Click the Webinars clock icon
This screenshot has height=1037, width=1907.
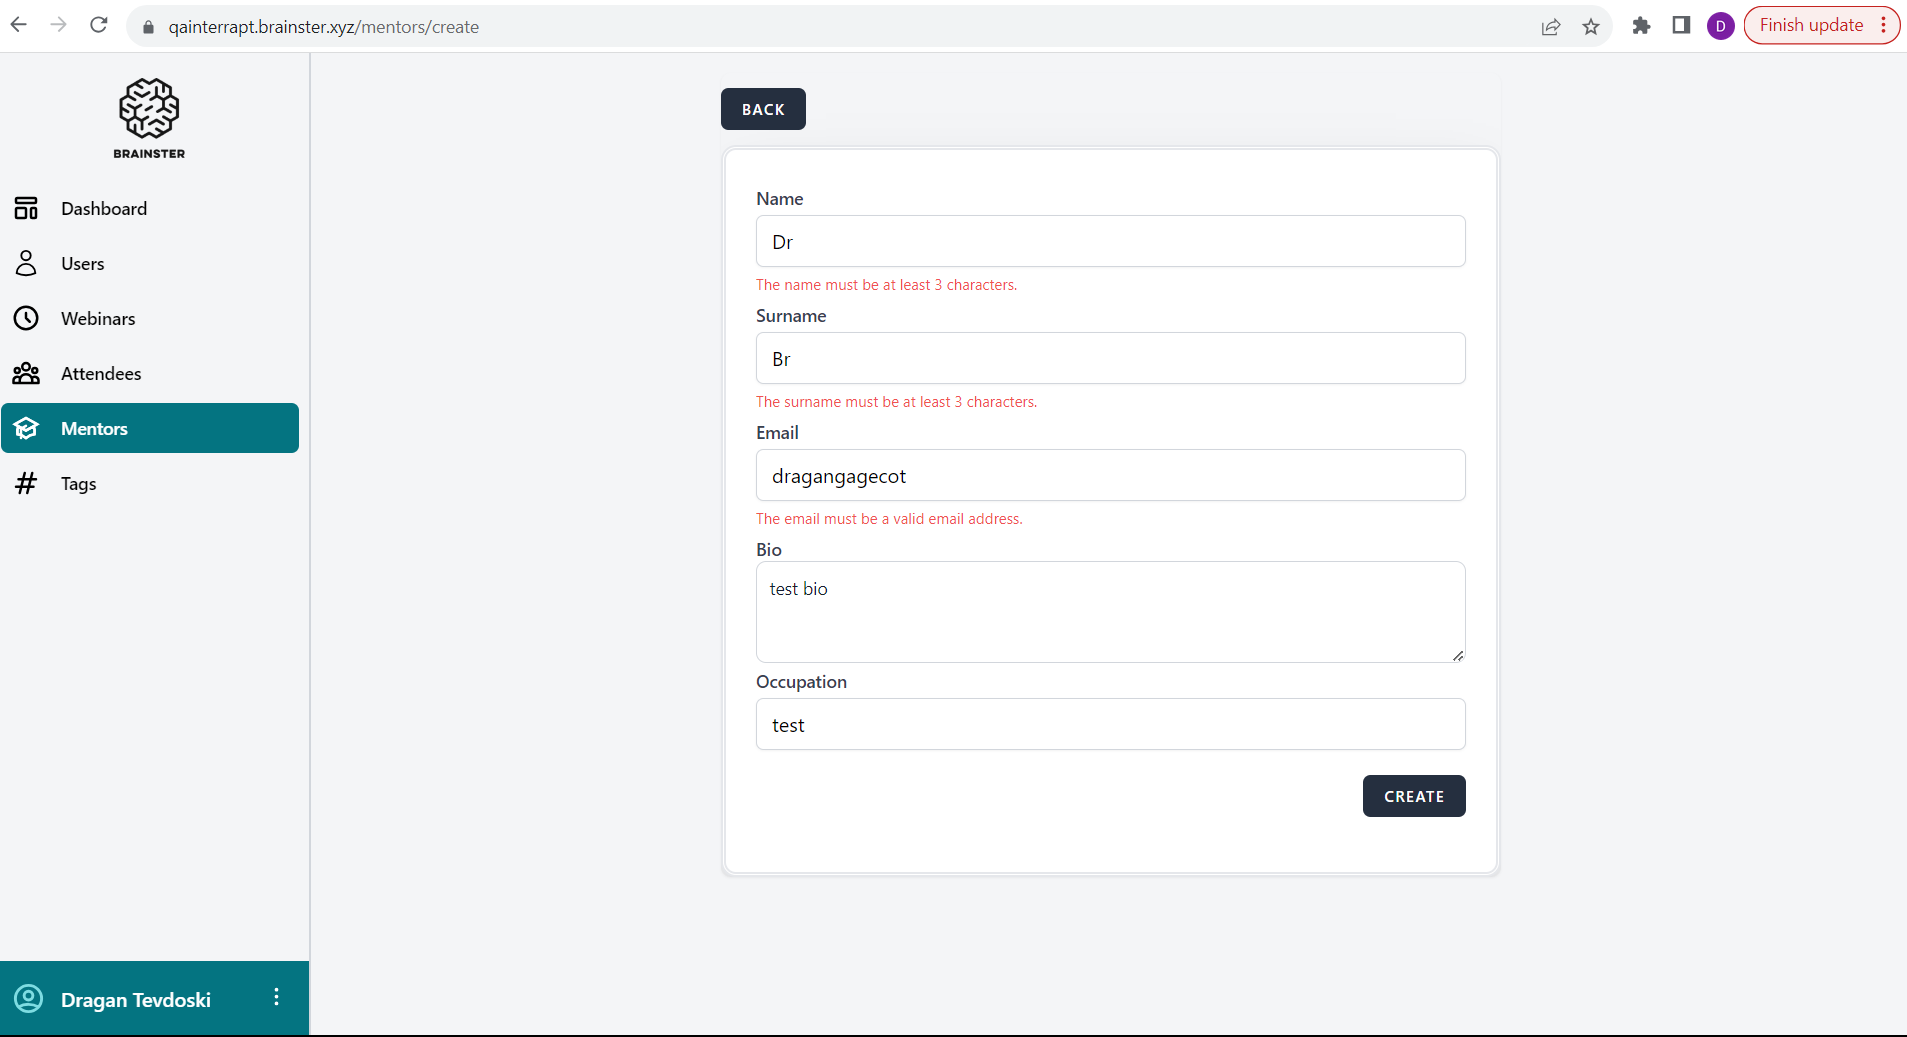(26, 318)
